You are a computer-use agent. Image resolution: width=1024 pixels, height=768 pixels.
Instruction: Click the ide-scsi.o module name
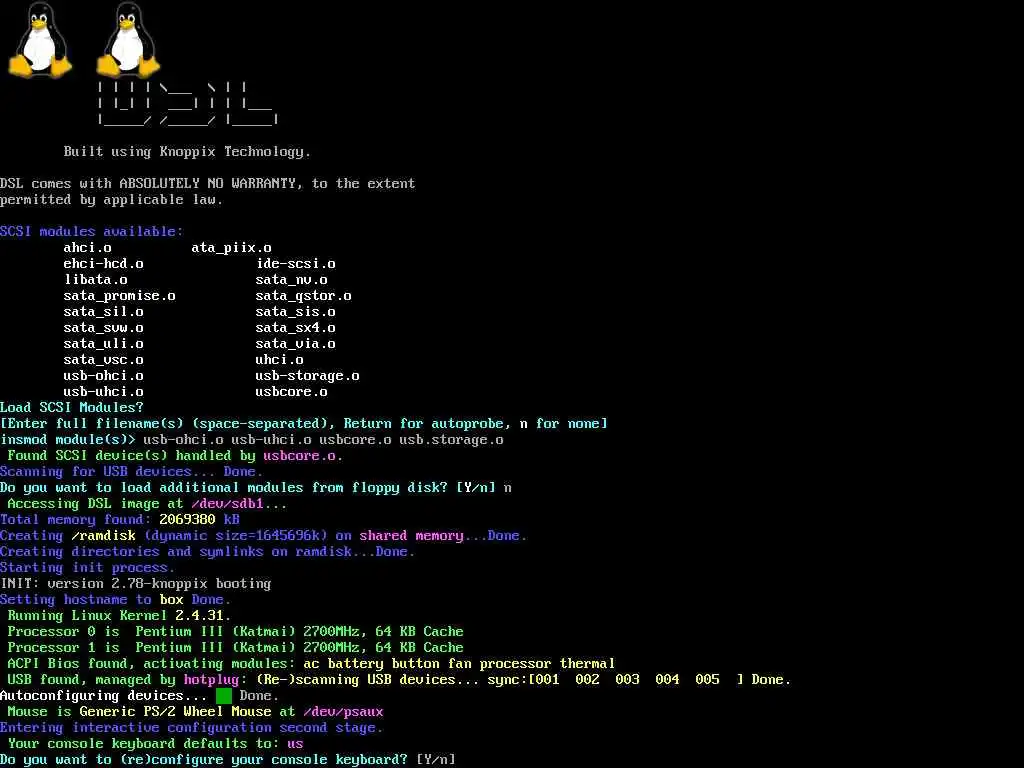tap(295, 264)
